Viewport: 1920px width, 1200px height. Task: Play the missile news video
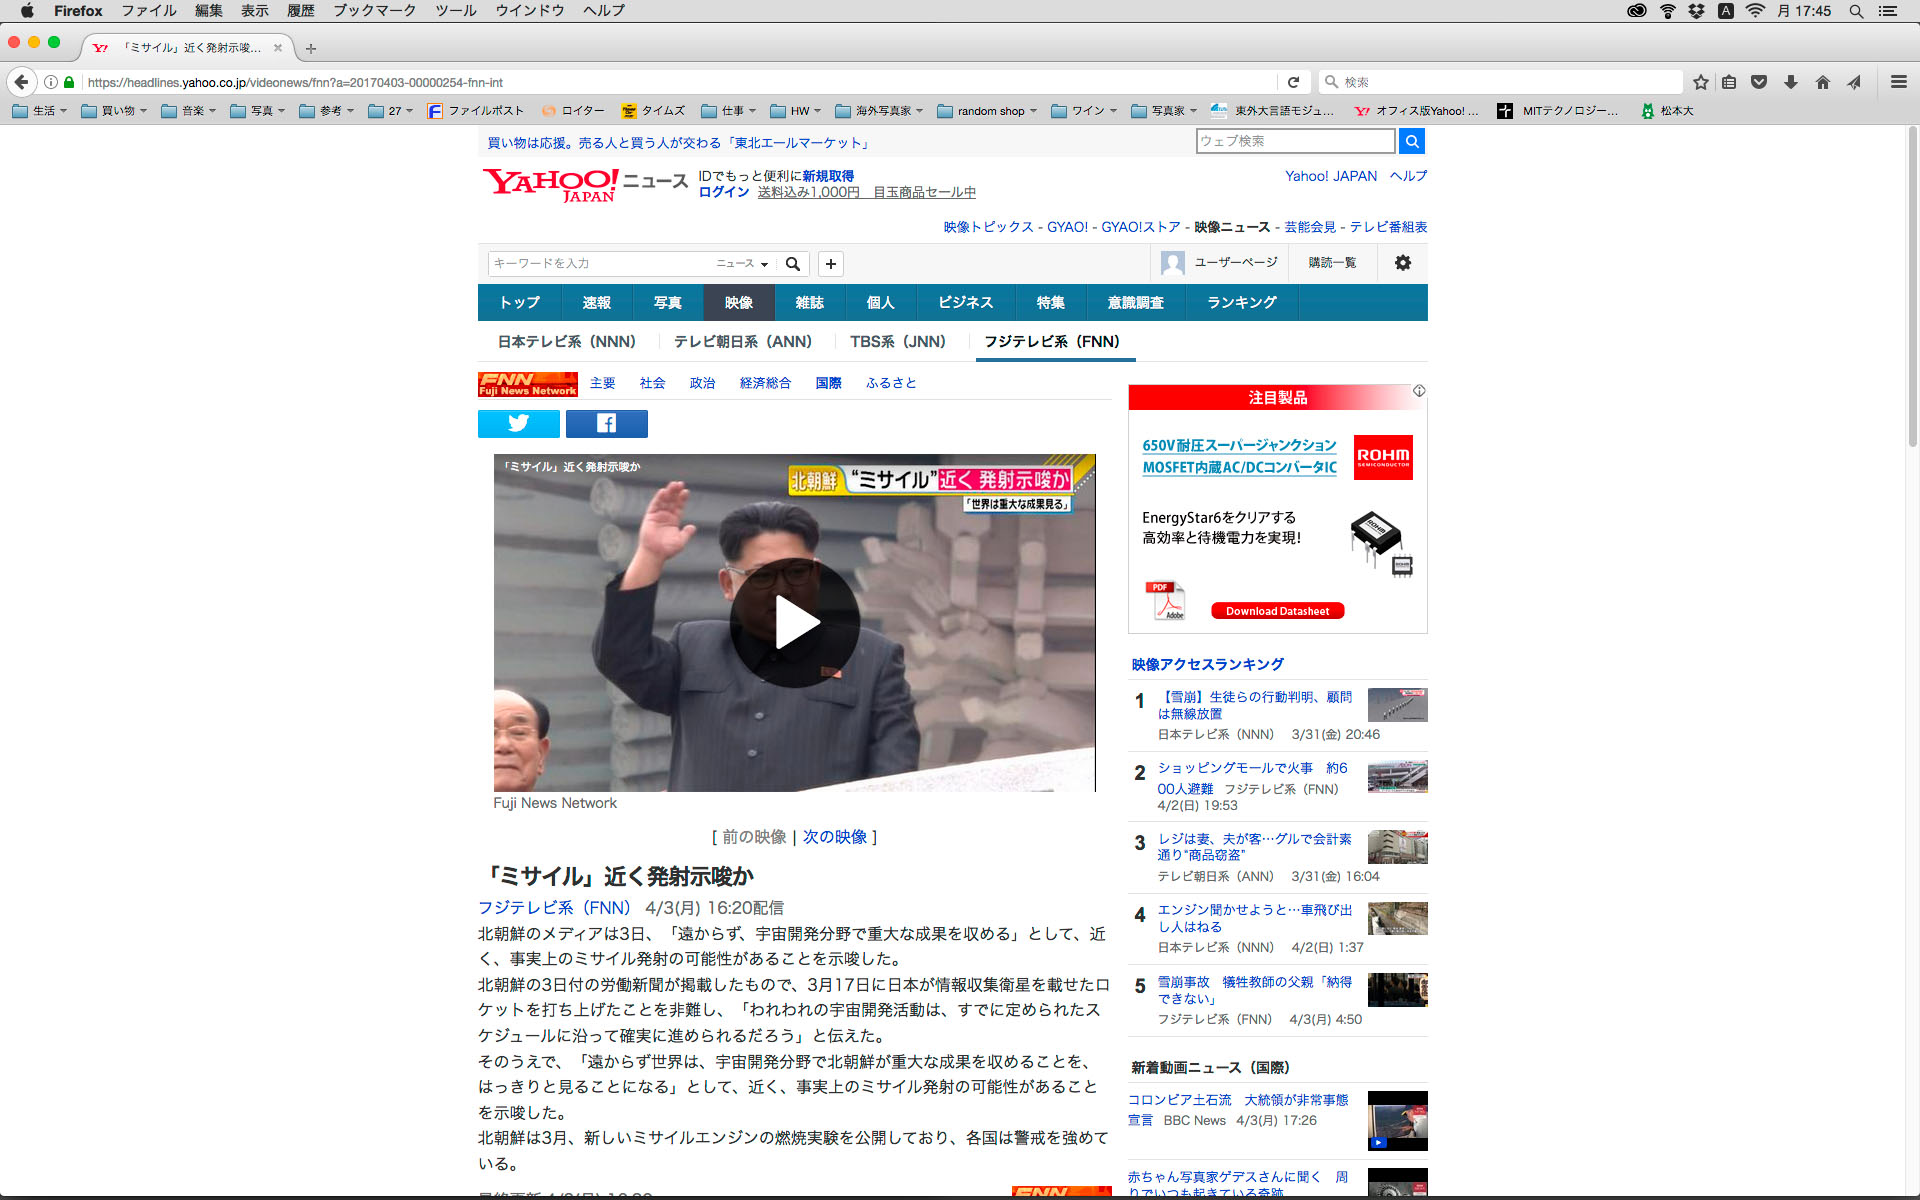pyautogui.click(x=795, y=623)
